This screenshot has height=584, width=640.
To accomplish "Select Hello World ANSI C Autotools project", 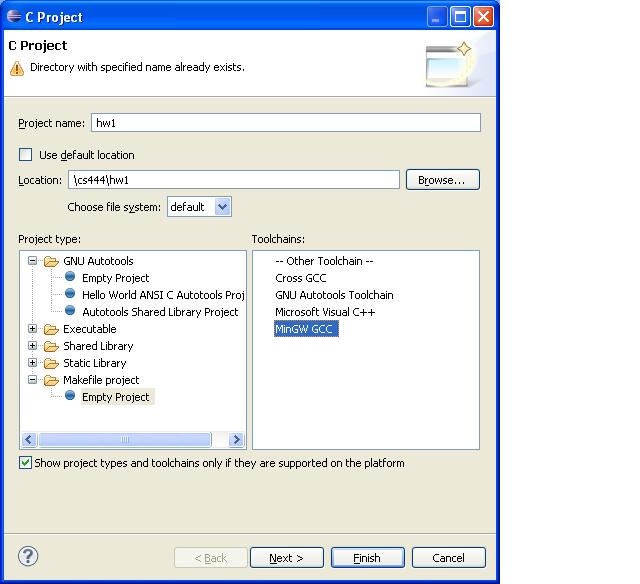I will 163,295.
